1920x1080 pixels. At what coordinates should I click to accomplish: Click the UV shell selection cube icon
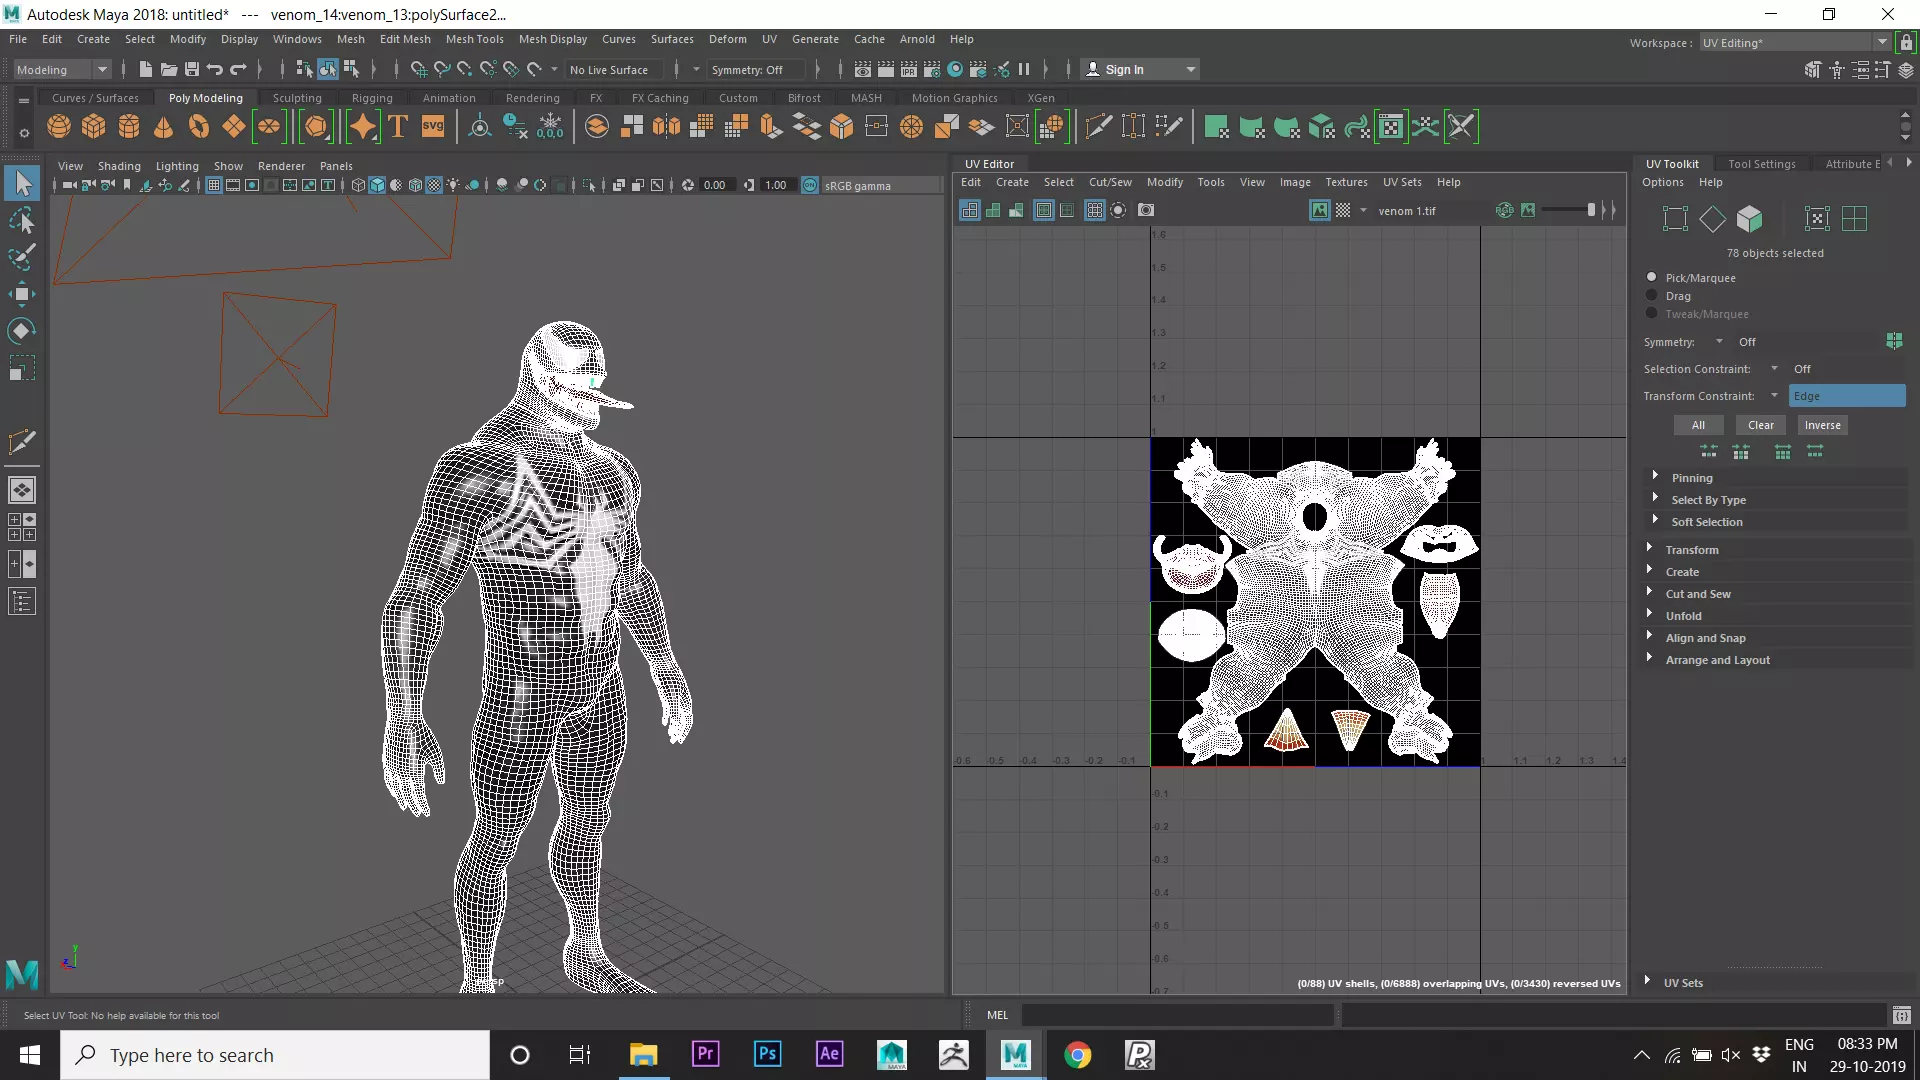click(1749, 219)
